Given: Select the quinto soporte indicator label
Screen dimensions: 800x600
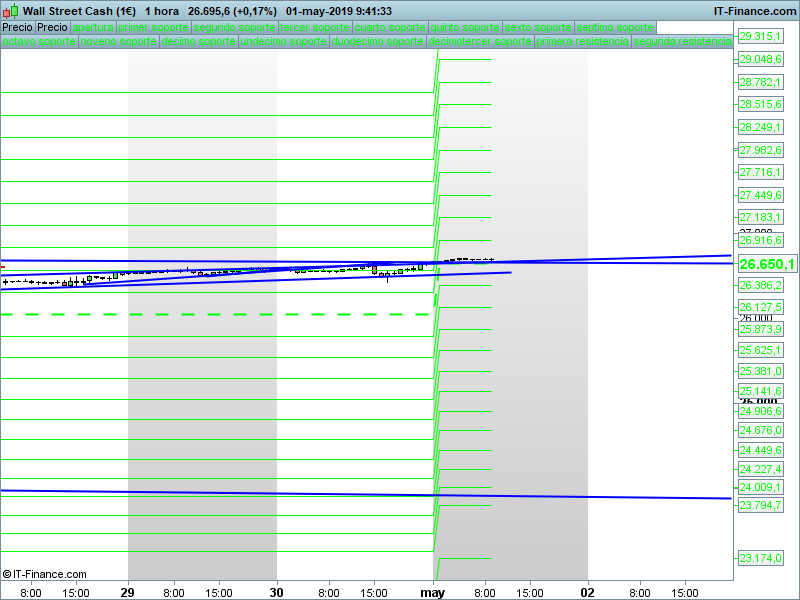Looking at the screenshot, I should 465,28.
